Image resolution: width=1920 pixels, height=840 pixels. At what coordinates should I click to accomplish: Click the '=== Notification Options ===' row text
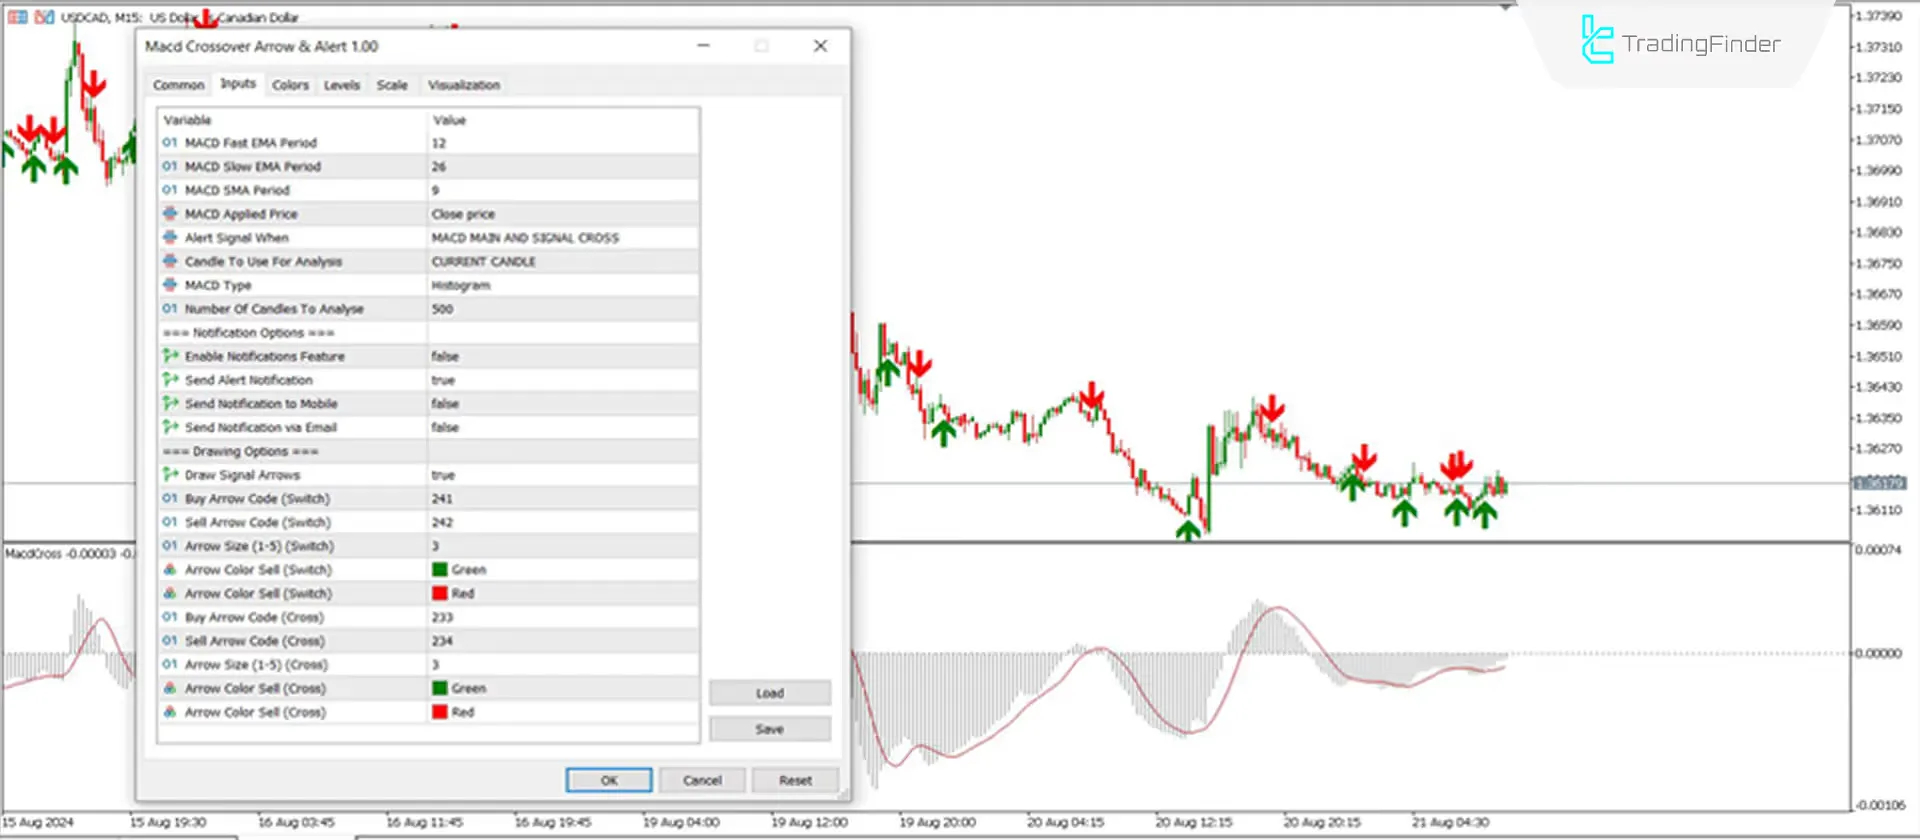pyautogui.click(x=249, y=333)
